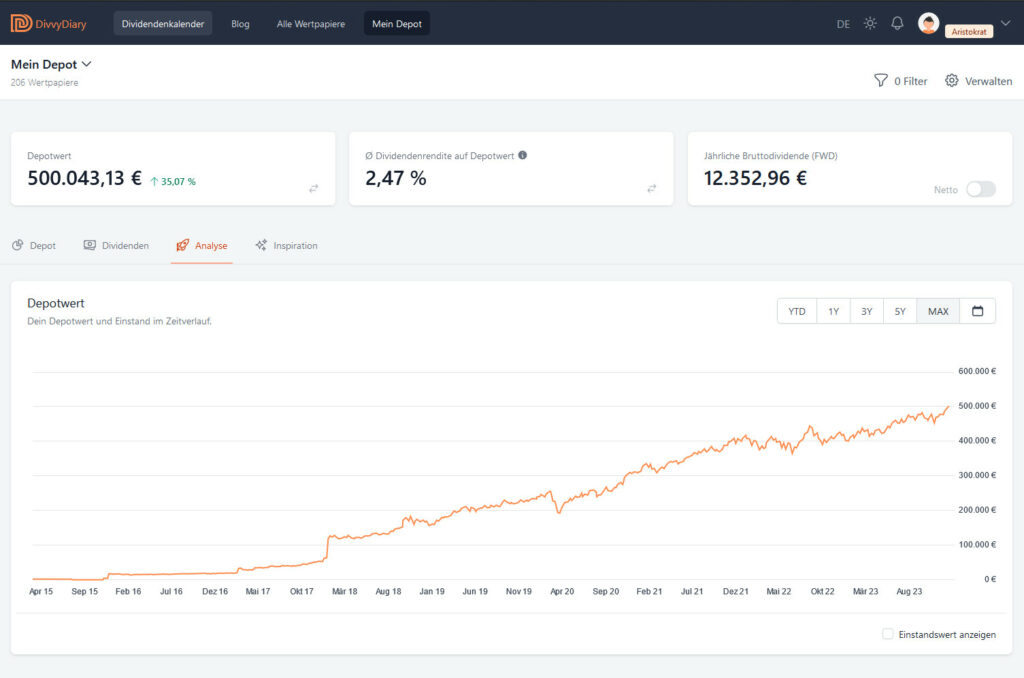This screenshot has height=678, width=1024.
Task: Click the 500.043,13 € depot value
Action: [84, 178]
